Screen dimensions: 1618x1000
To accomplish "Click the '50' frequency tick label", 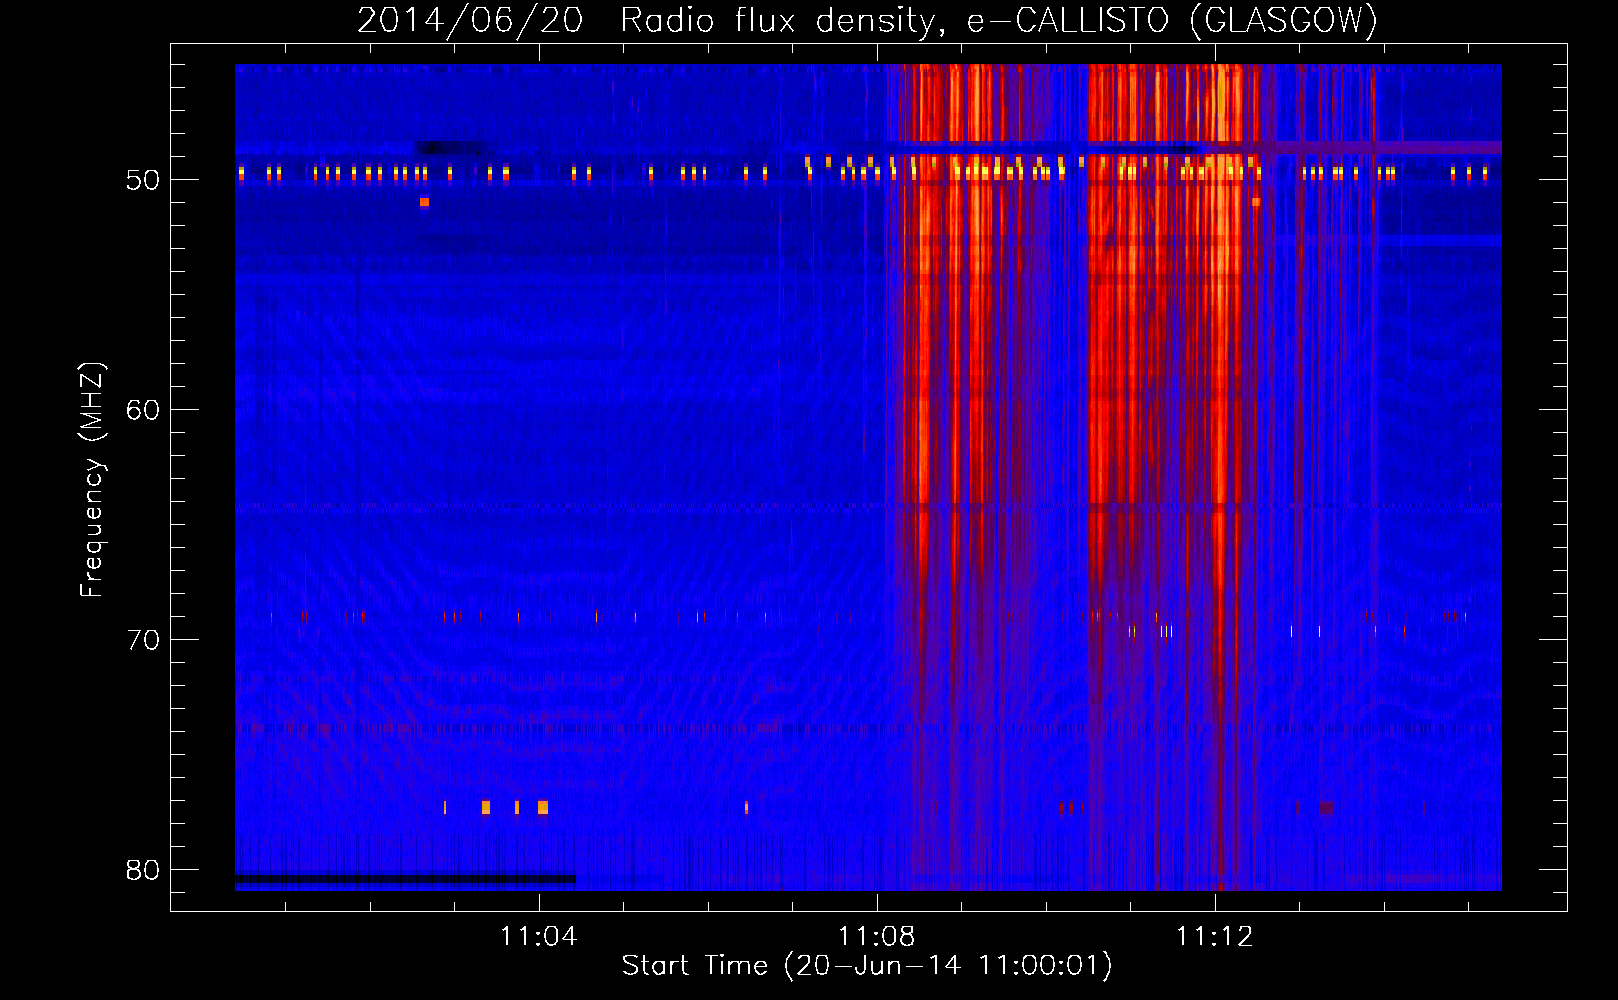I will pyautogui.click(x=143, y=180).
